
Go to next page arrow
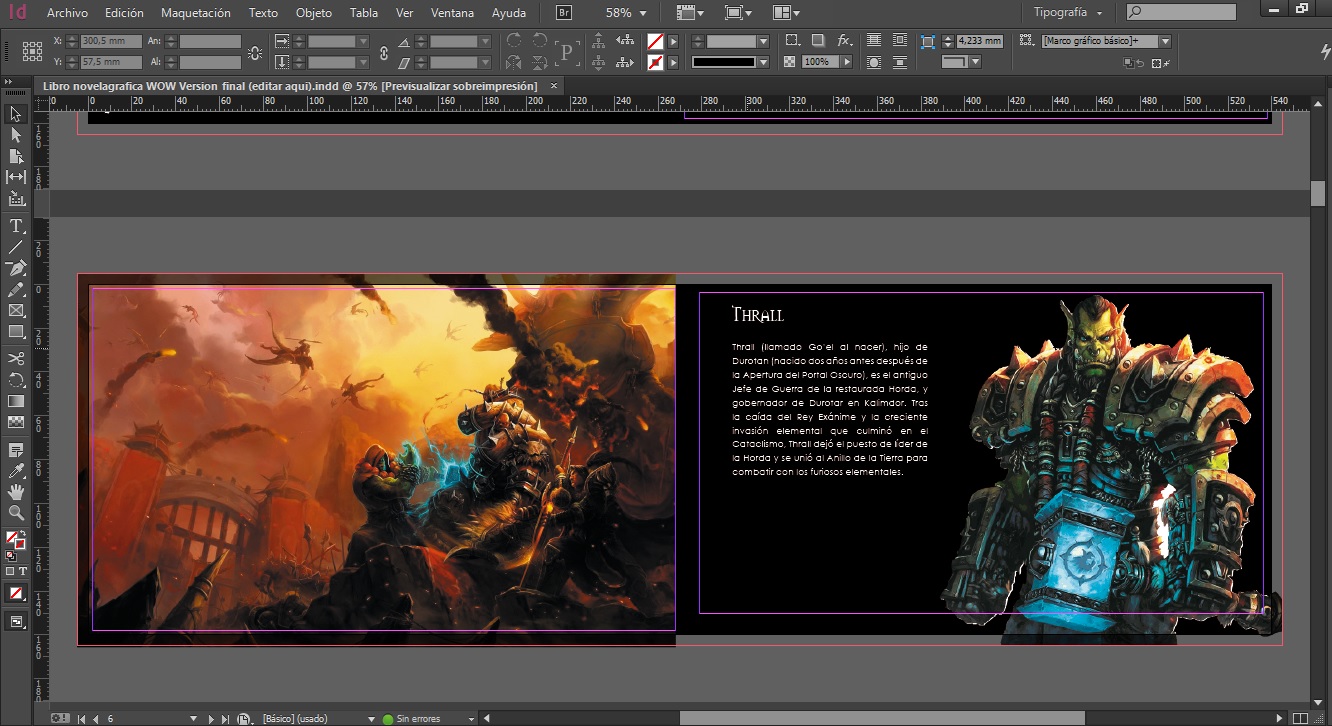tap(211, 718)
